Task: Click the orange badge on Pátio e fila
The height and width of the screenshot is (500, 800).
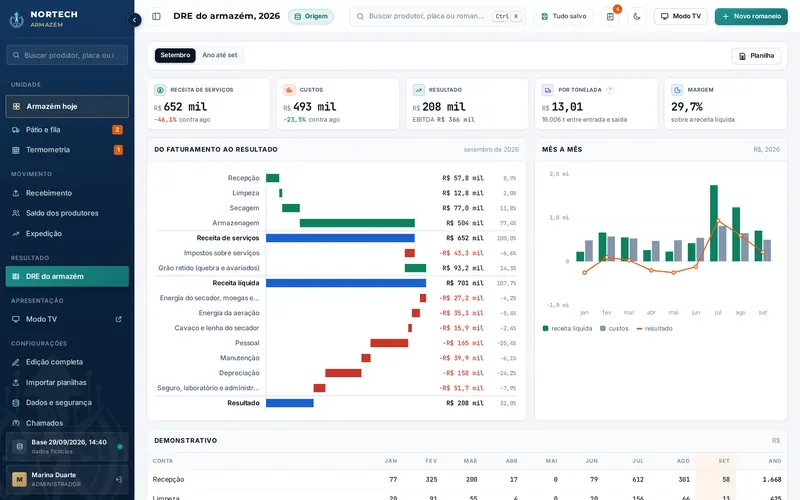Action: [x=117, y=130]
